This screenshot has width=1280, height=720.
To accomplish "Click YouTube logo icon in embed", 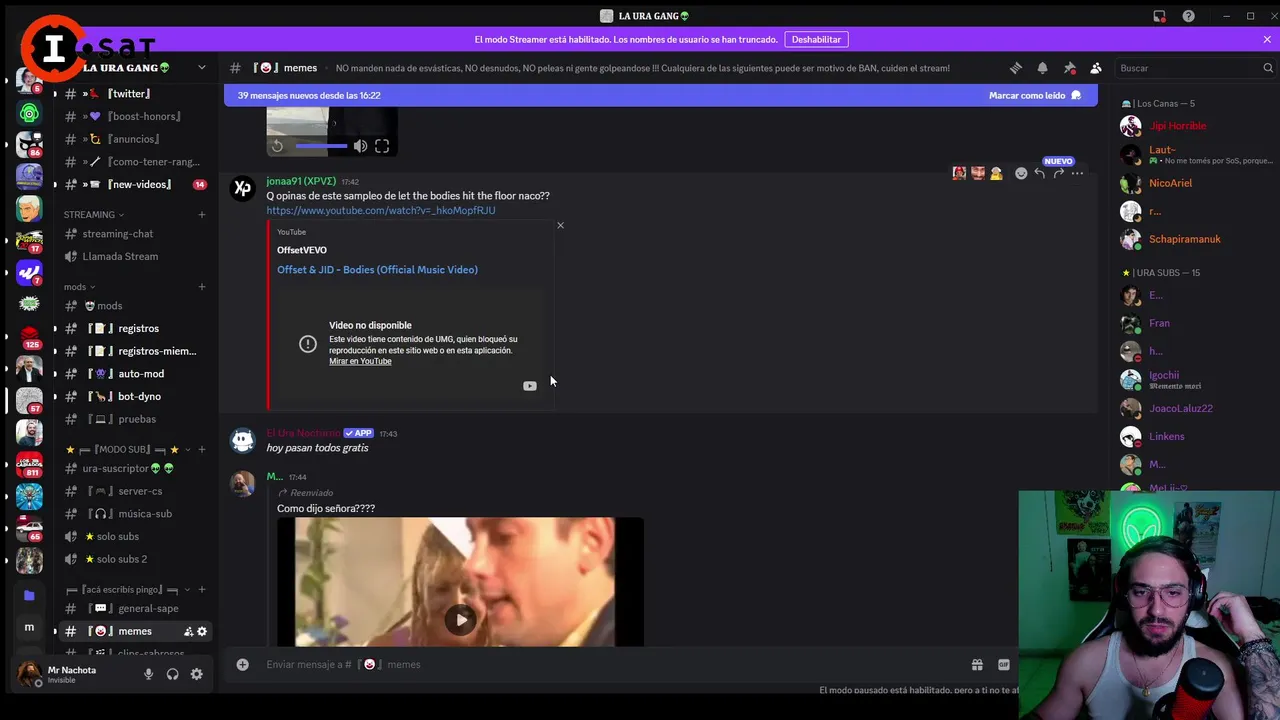I will (x=529, y=386).
